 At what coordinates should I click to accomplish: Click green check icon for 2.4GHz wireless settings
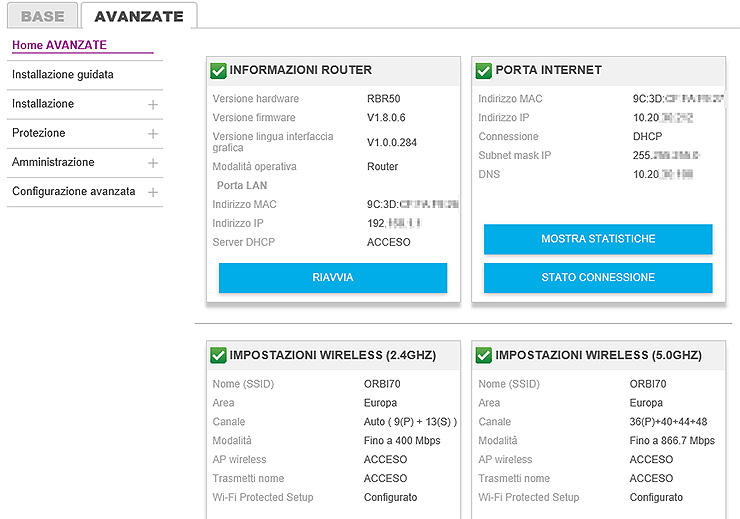218,356
